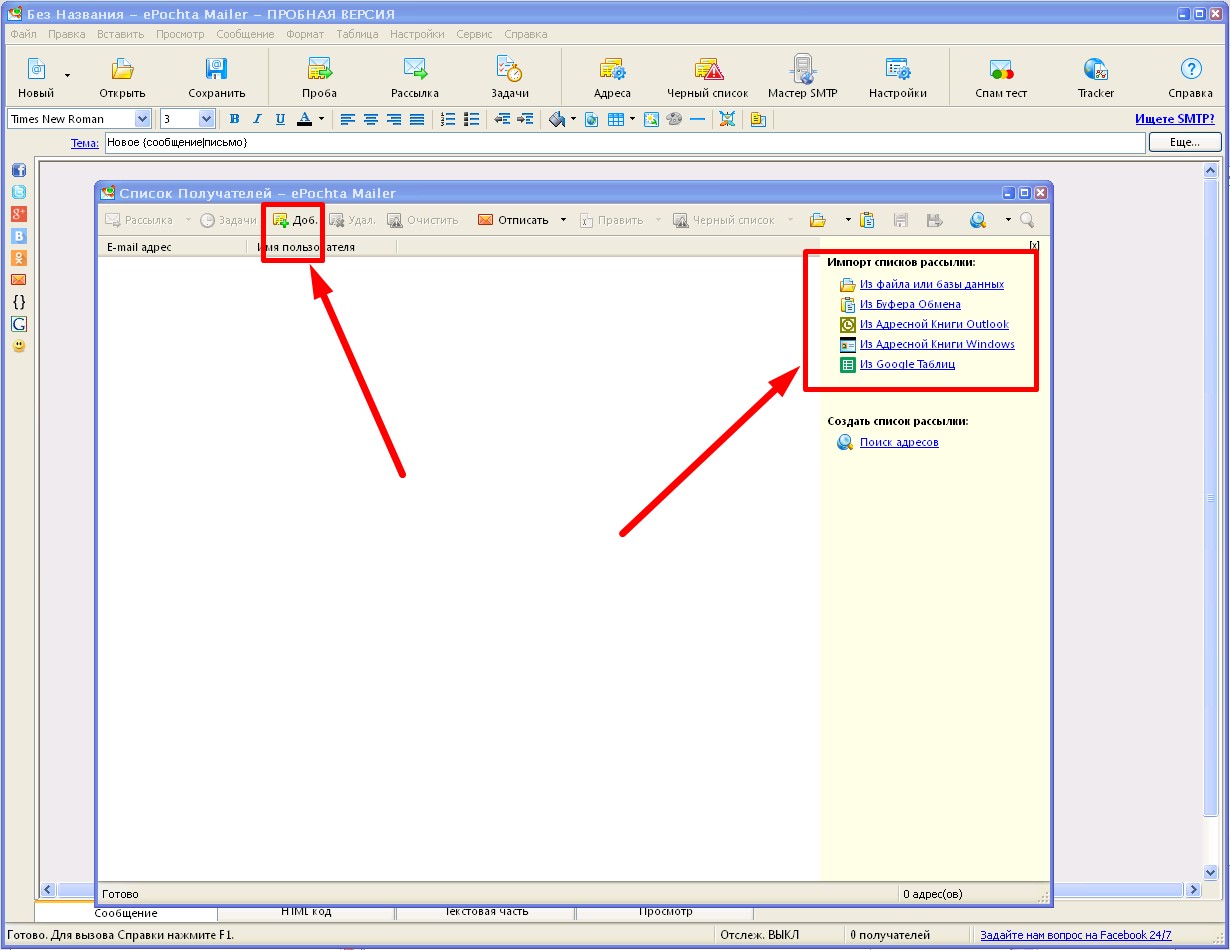This screenshot has height=950, width=1230.
Task: Open the font size dropdown
Action: click(x=207, y=119)
